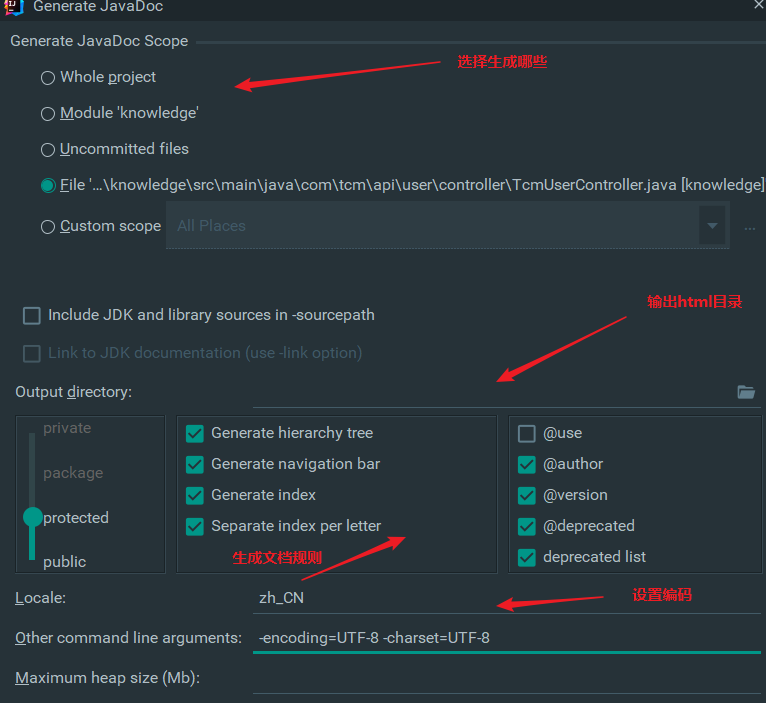Screen dimensions: 766x703
Task: Set visibility slider to public level
Action: (64, 562)
